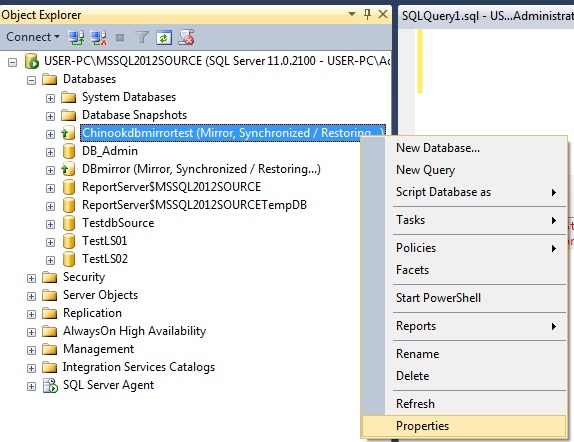Open the Reports submenu
Image resolution: width=574 pixels, height=442 pixels.
pos(463,326)
